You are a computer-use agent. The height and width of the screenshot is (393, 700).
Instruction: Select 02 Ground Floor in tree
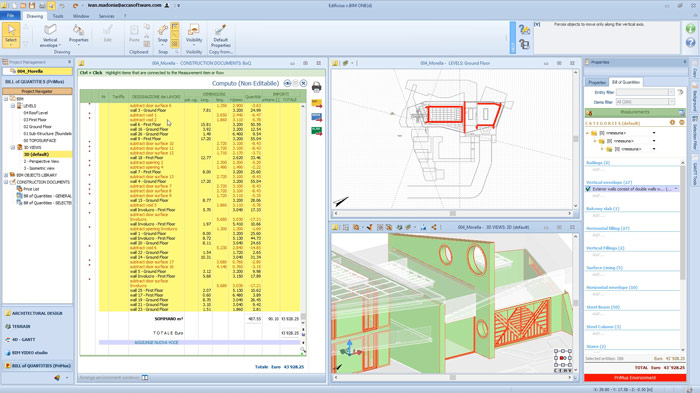click(38, 127)
